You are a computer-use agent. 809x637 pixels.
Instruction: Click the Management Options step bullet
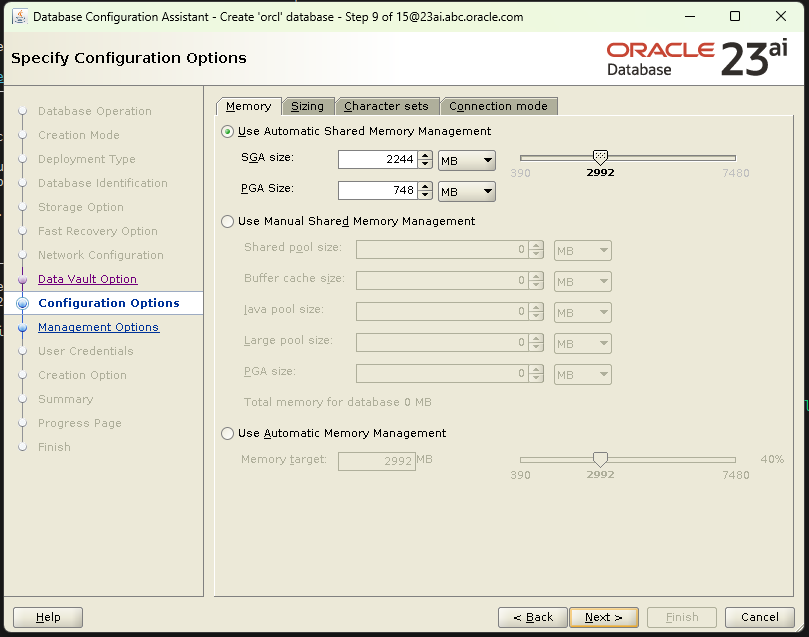tap(22, 328)
